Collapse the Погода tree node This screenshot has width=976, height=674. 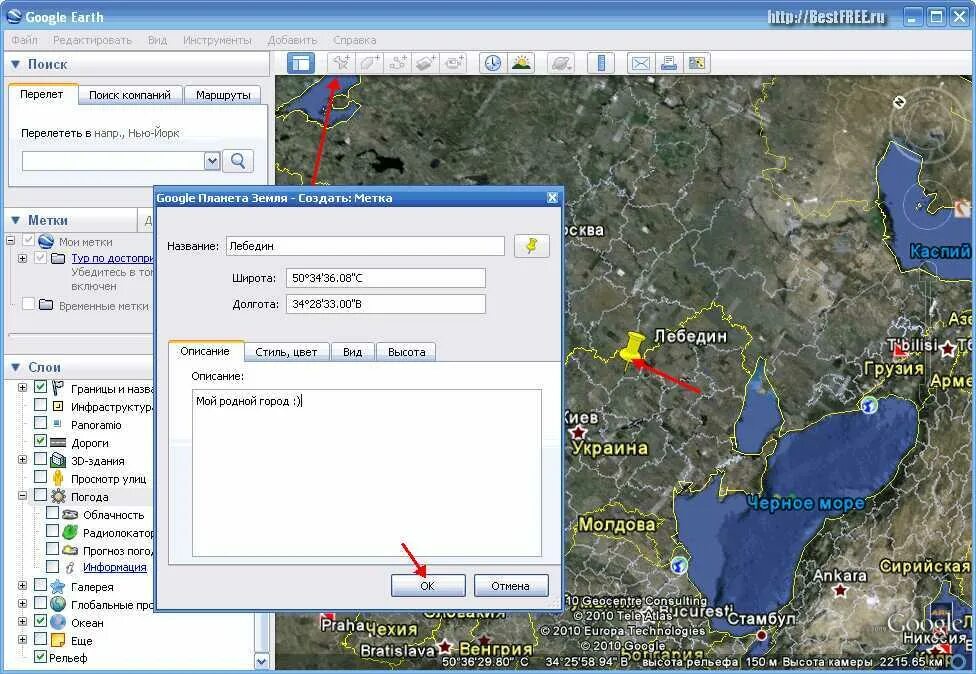[x=22, y=496]
